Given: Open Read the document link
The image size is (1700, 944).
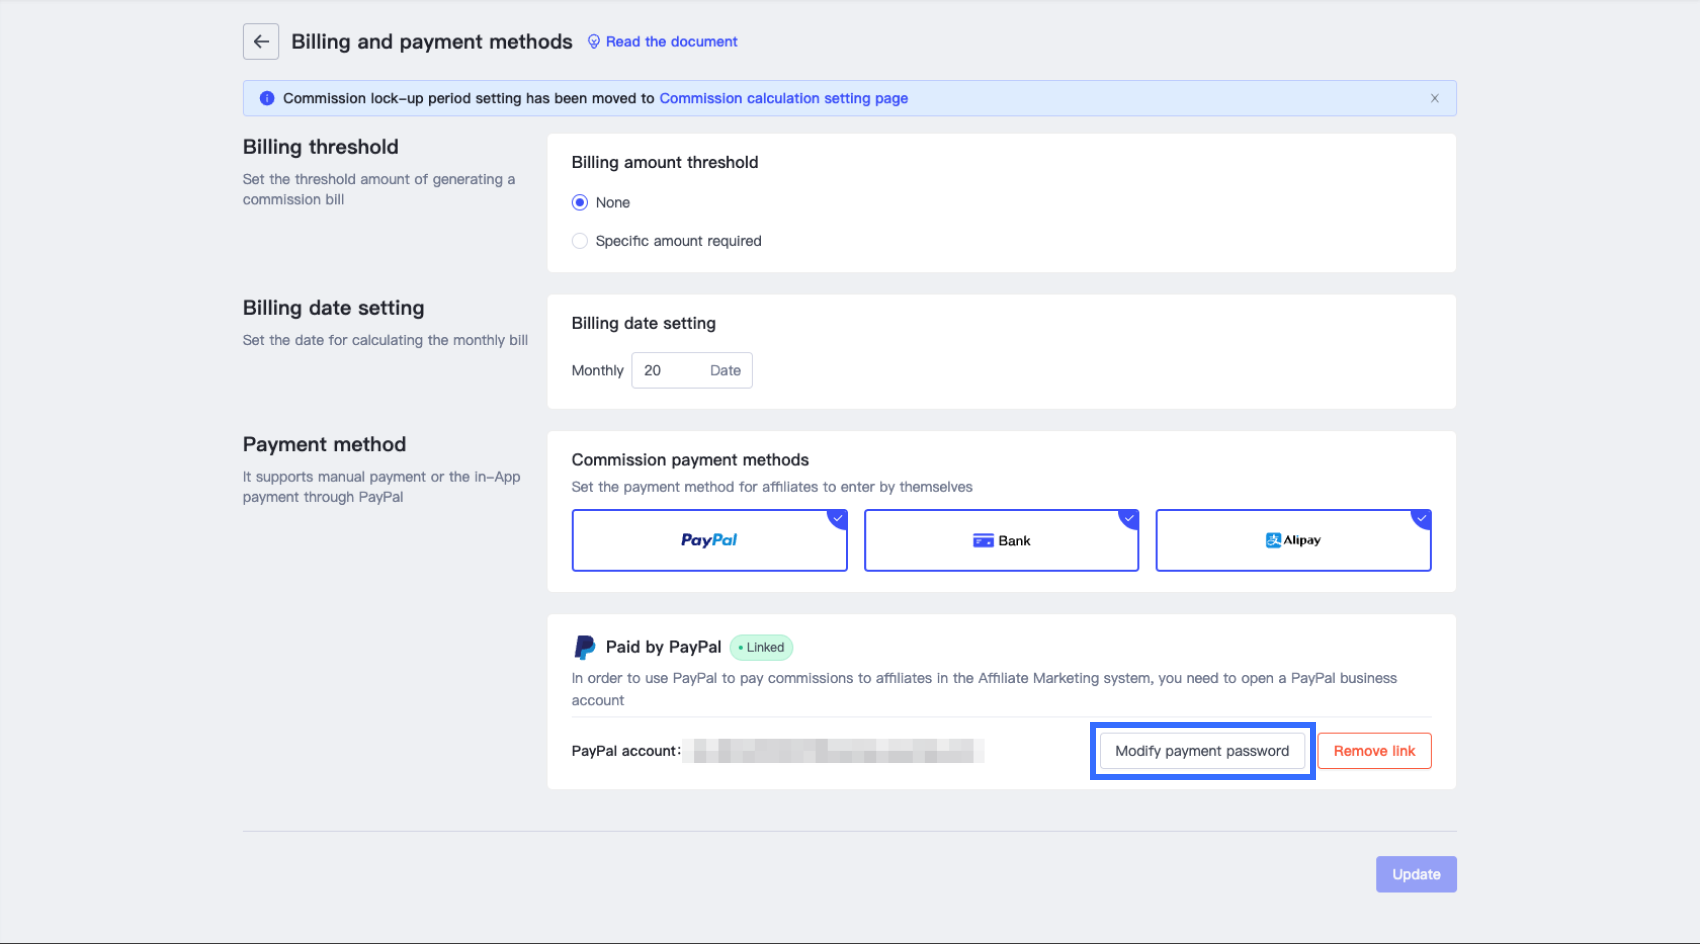Looking at the screenshot, I should tap(671, 42).
